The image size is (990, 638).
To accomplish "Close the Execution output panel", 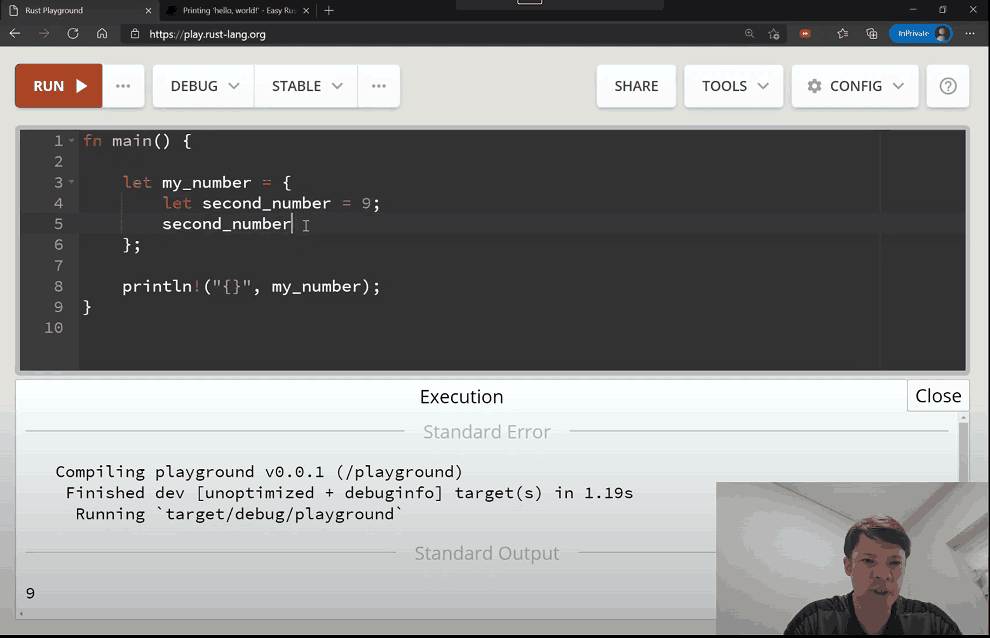I will [x=937, y=396].
